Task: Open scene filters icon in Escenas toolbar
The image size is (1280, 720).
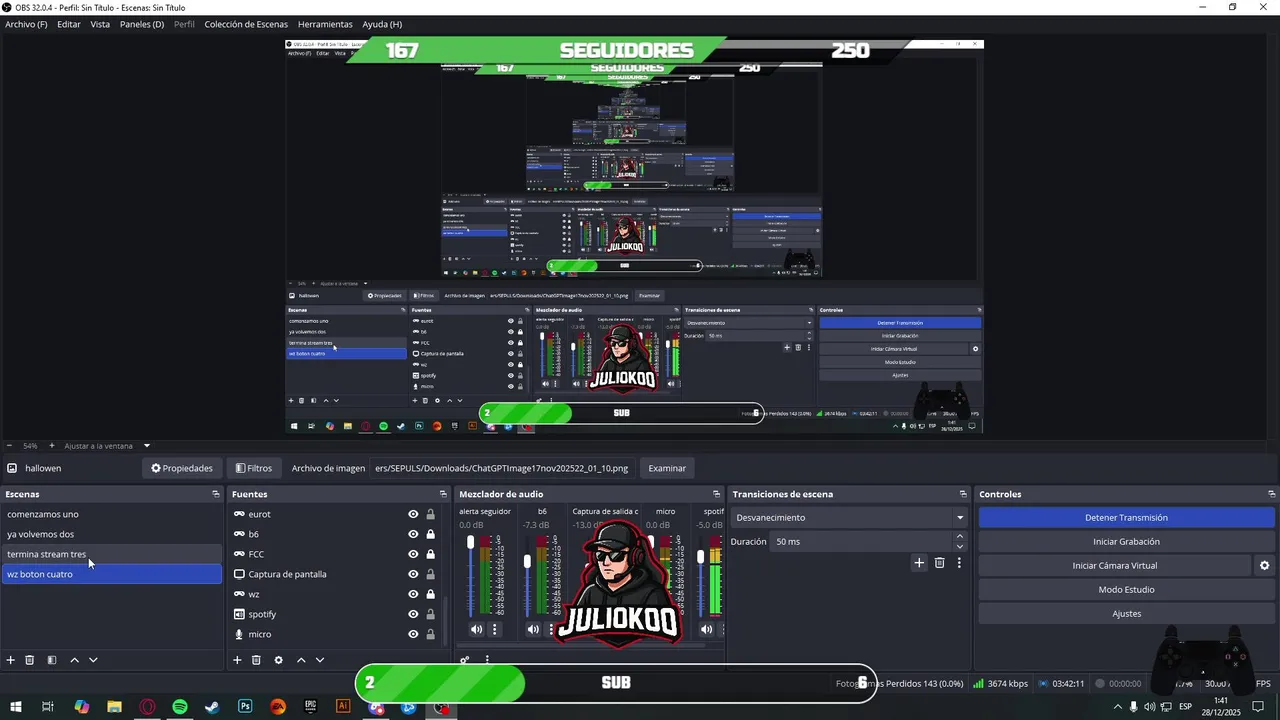Action: click(52, 660)
